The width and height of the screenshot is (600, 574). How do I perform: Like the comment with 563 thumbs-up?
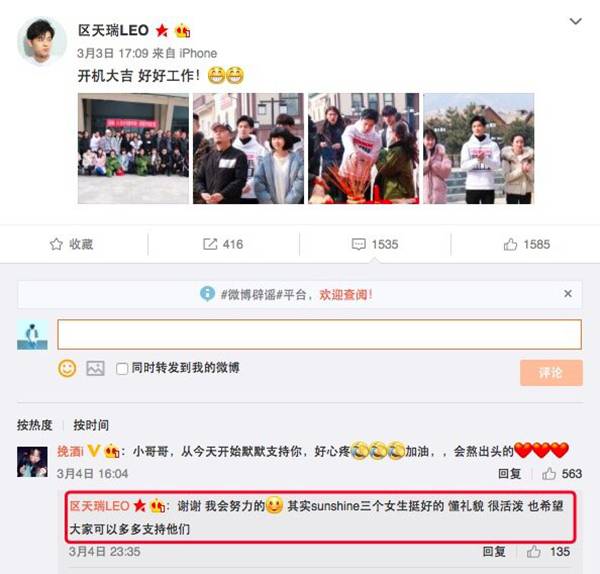pyautogui.click(x=549, y=474)
